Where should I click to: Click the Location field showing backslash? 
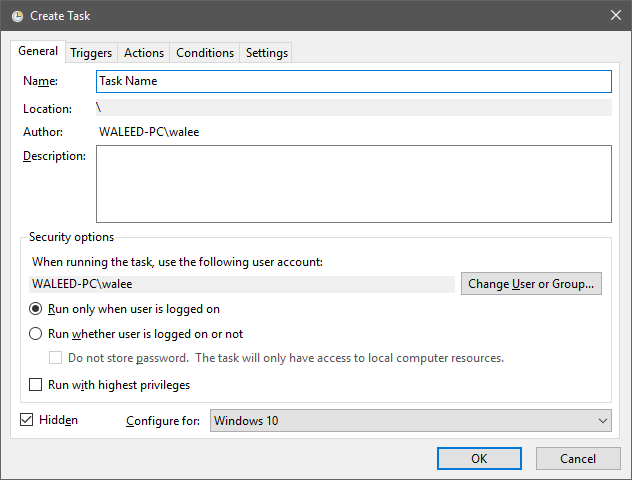tap(354, 108)
